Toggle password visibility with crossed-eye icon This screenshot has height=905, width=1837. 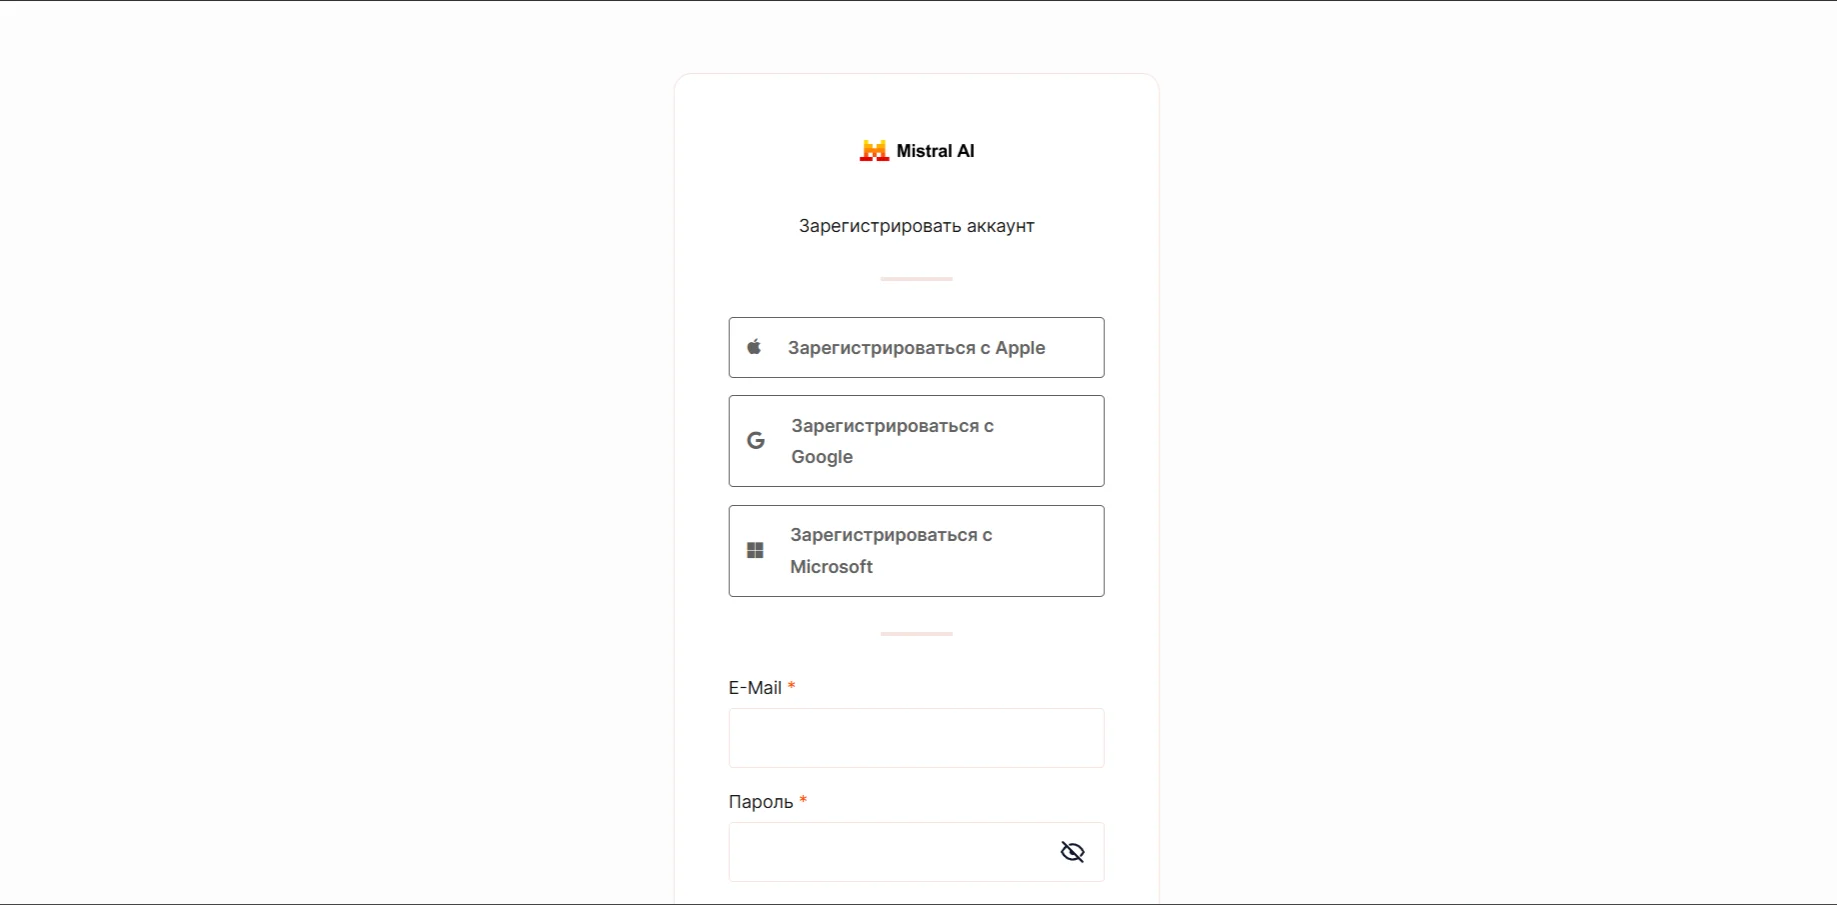(1072, 852)
